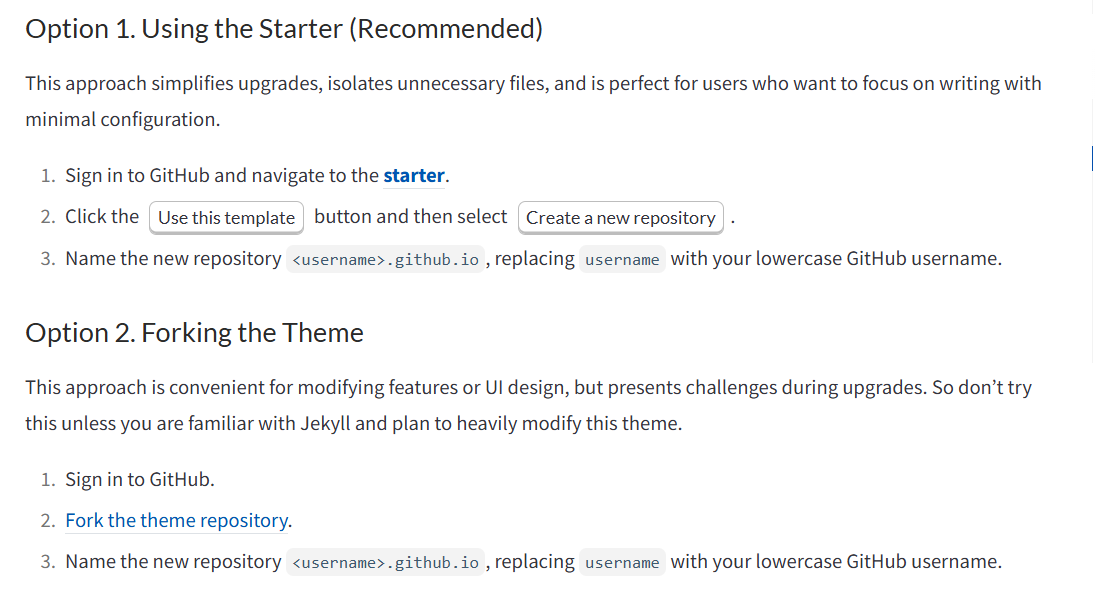Click the "Sign in to GitHub and navigate" step text

tap(222, 175)
